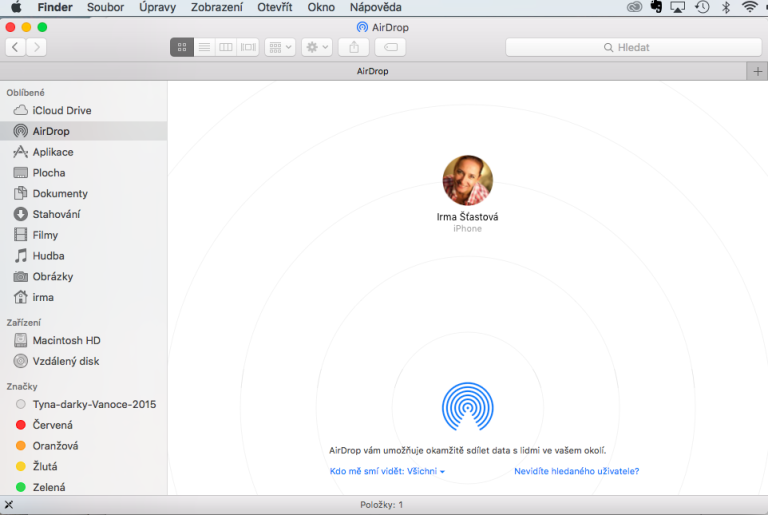This screenshot has height=515, width=768.
Task: Switch to Cover Flow view
Action: (248, 47)
